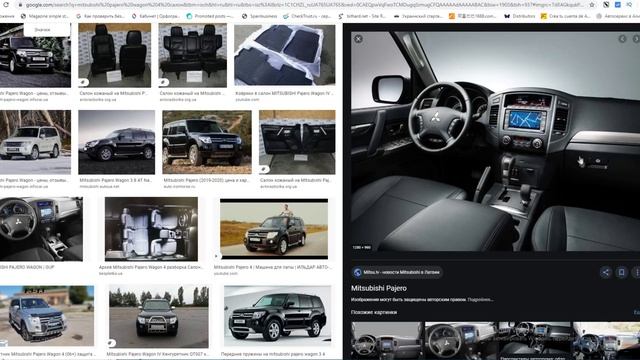This screenshot has height=360, width=640.
Task: Select black Pajero white-background thumbnail
Action: [278, 316]
